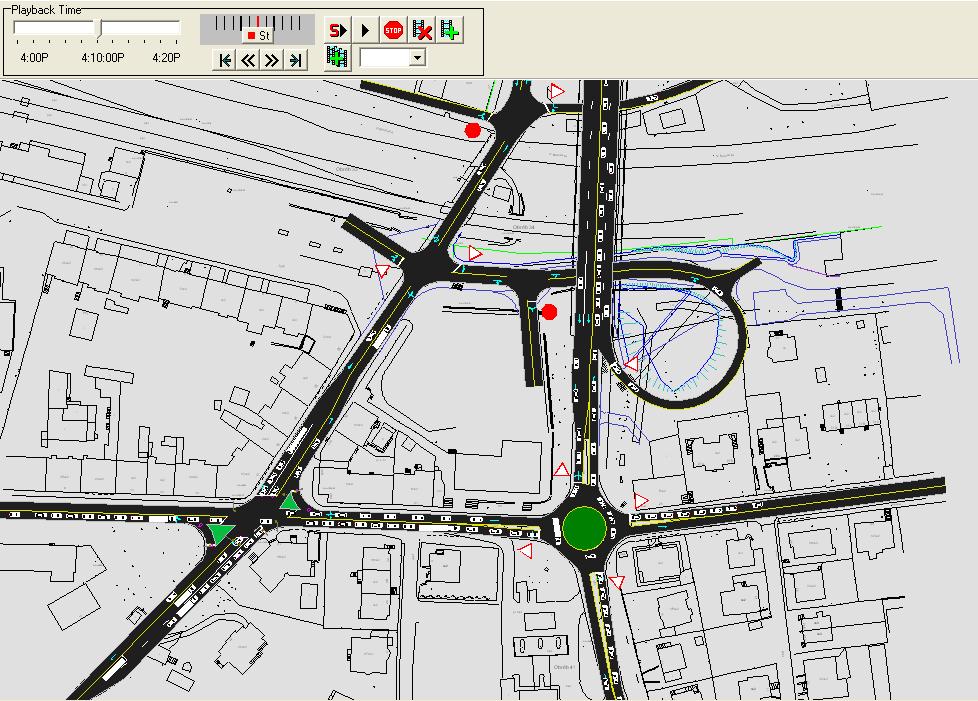
Task: Click the downward-pointing green triangle signal marker
Action: [220, 533]
